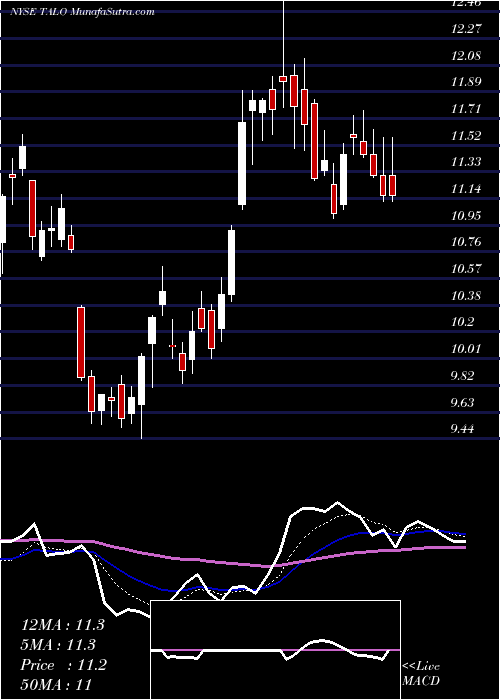Click the 10.01 price axis label
Screen dimensions: 500x700
point(466,349)
